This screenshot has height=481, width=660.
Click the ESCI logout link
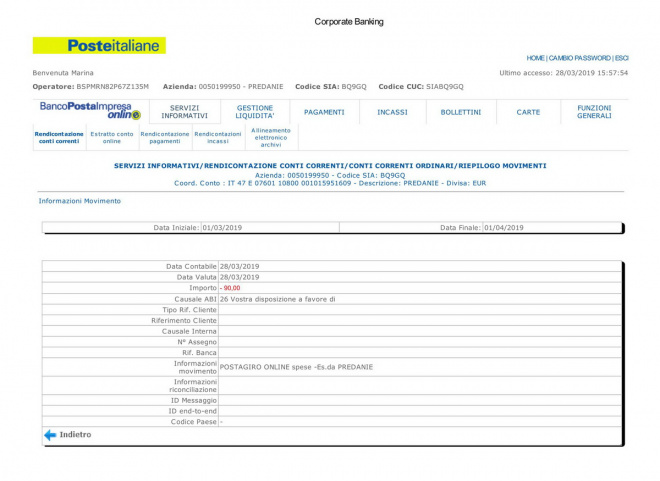[x=621, y=58]
